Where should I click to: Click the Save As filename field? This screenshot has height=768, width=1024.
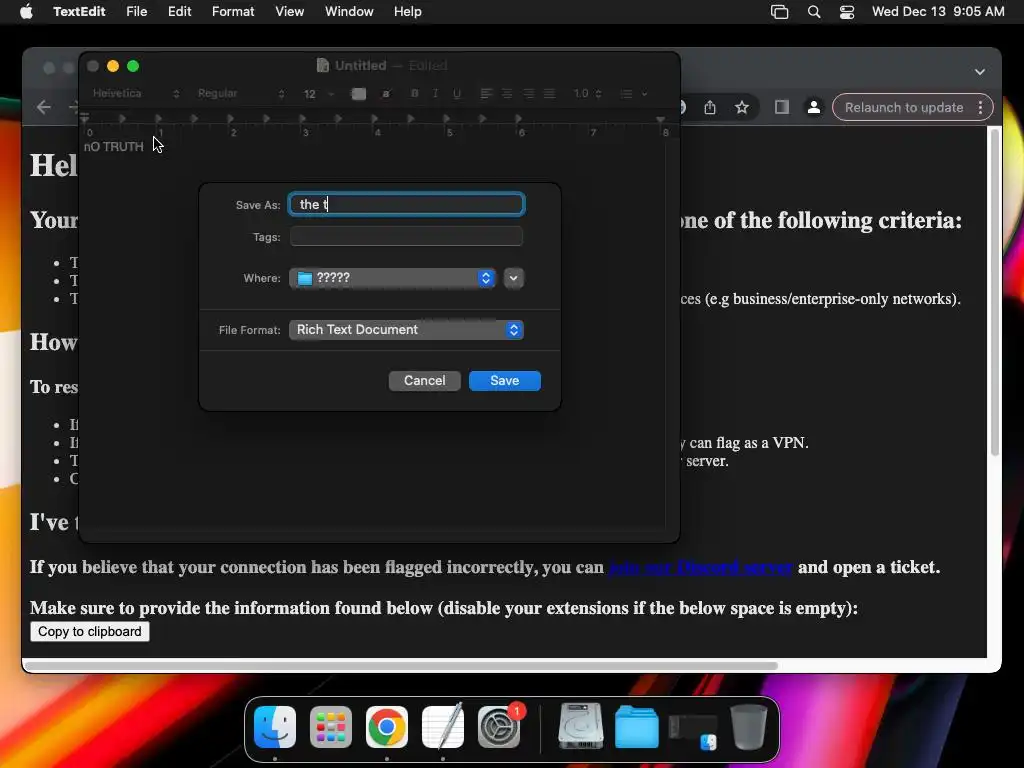(x=406, y=204)
